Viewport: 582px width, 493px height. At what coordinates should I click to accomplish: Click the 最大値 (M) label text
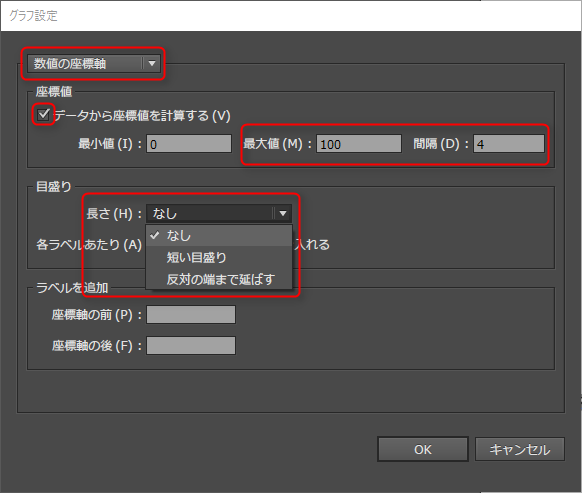pyautogui.click(x=277, y=144)
